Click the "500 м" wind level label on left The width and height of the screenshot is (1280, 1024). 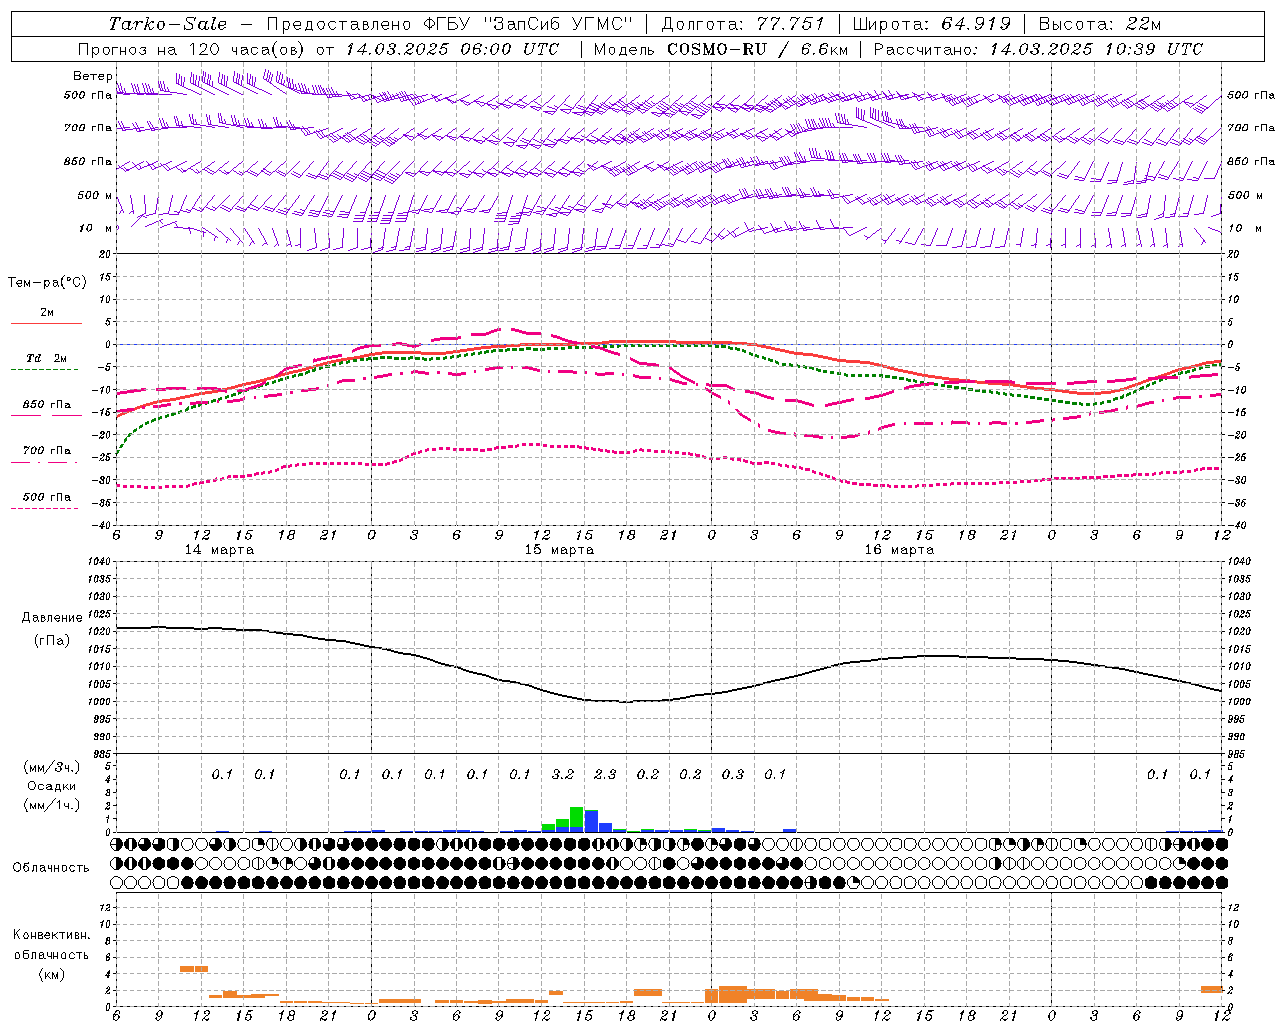point(95,195)
